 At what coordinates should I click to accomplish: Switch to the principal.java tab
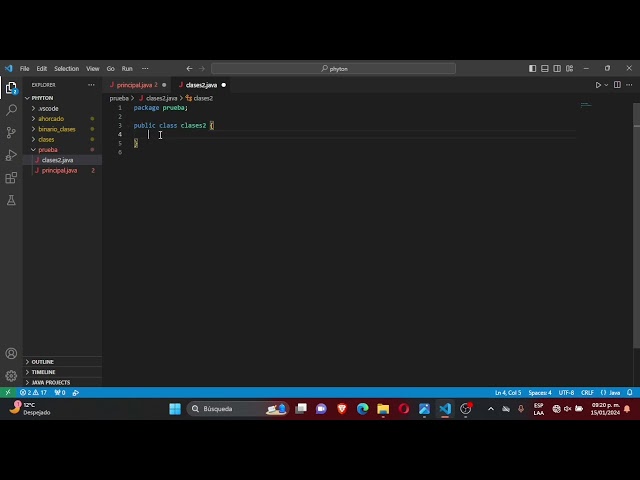137,85
